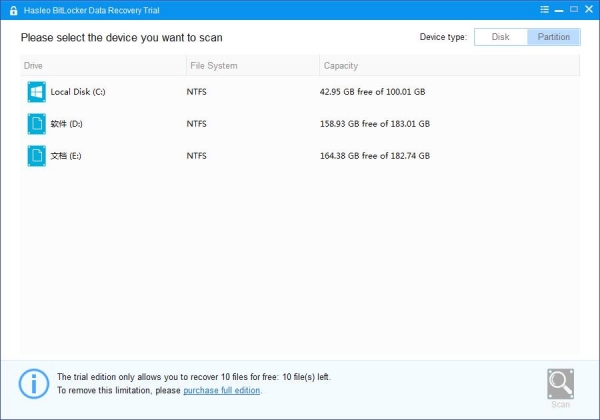This screenshot has height=420, width=600.
Task: Click NTFS in the E: drive row
Action: point(197,156)
